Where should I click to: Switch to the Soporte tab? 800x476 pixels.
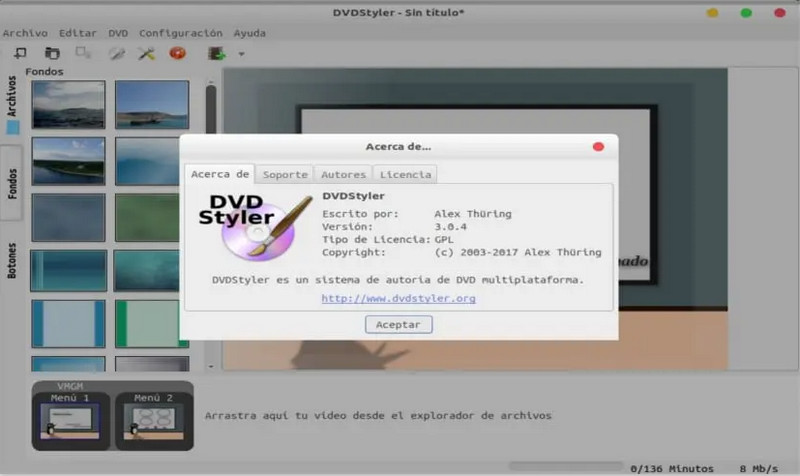tap(285, 174)
